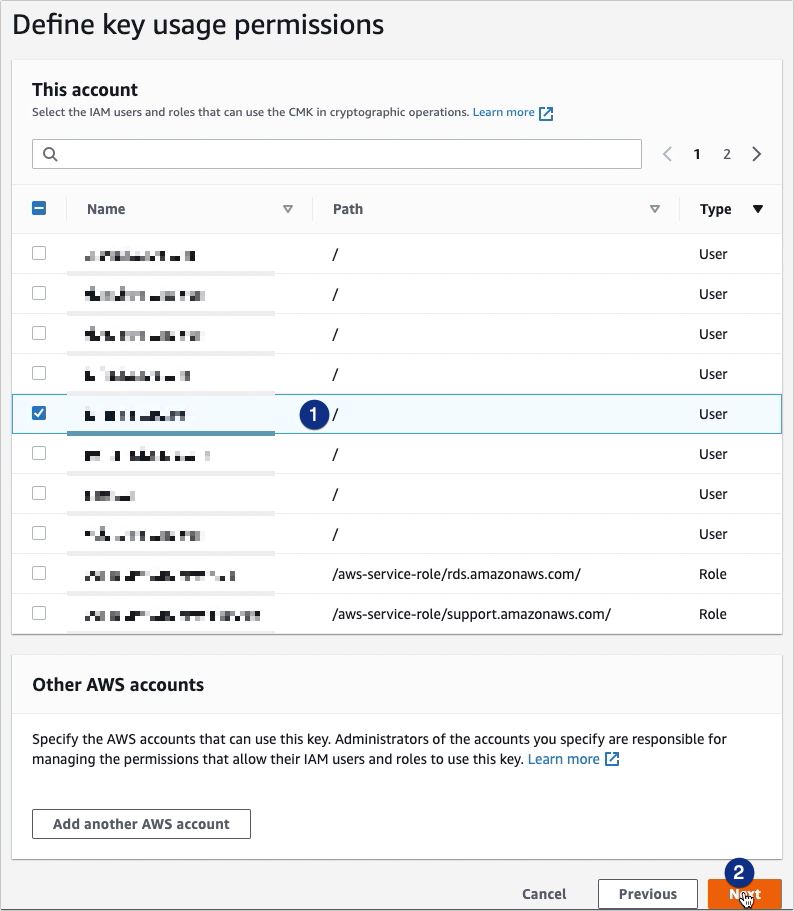
Task: Sort the Name column using its filter arrow
Action: tap(288, 209)
